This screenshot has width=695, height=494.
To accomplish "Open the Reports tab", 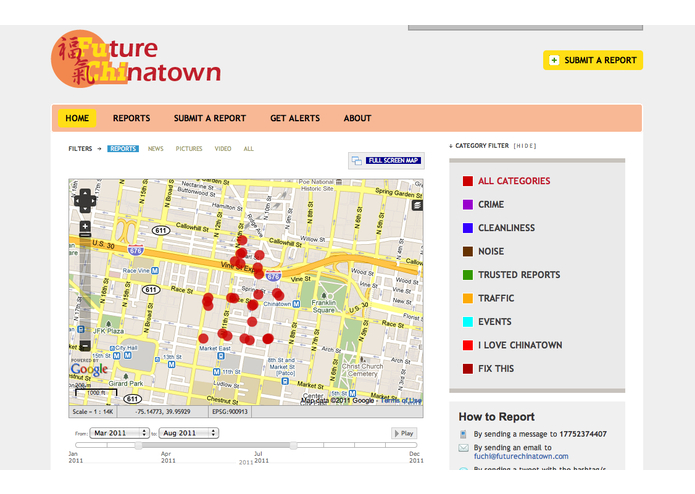I will 132,118.
